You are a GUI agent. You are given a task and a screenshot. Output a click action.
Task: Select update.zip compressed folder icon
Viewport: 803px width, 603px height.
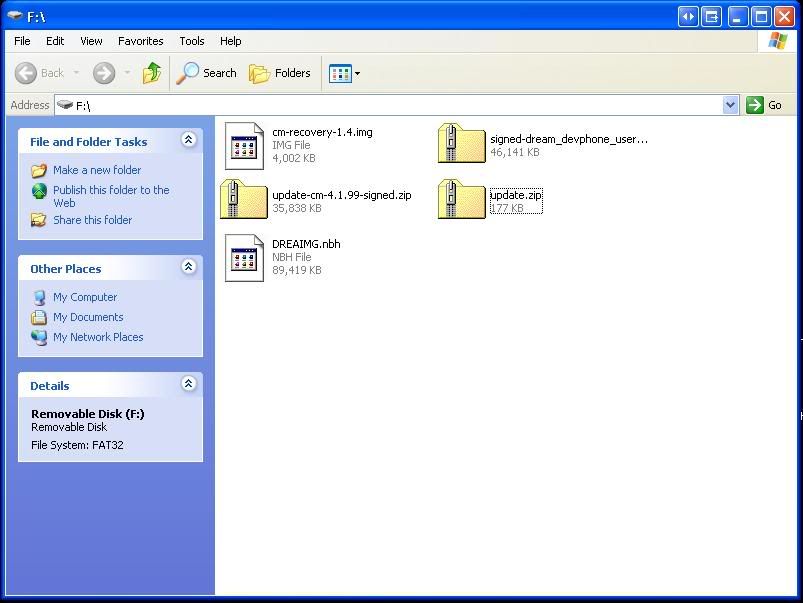pos(461,200)
